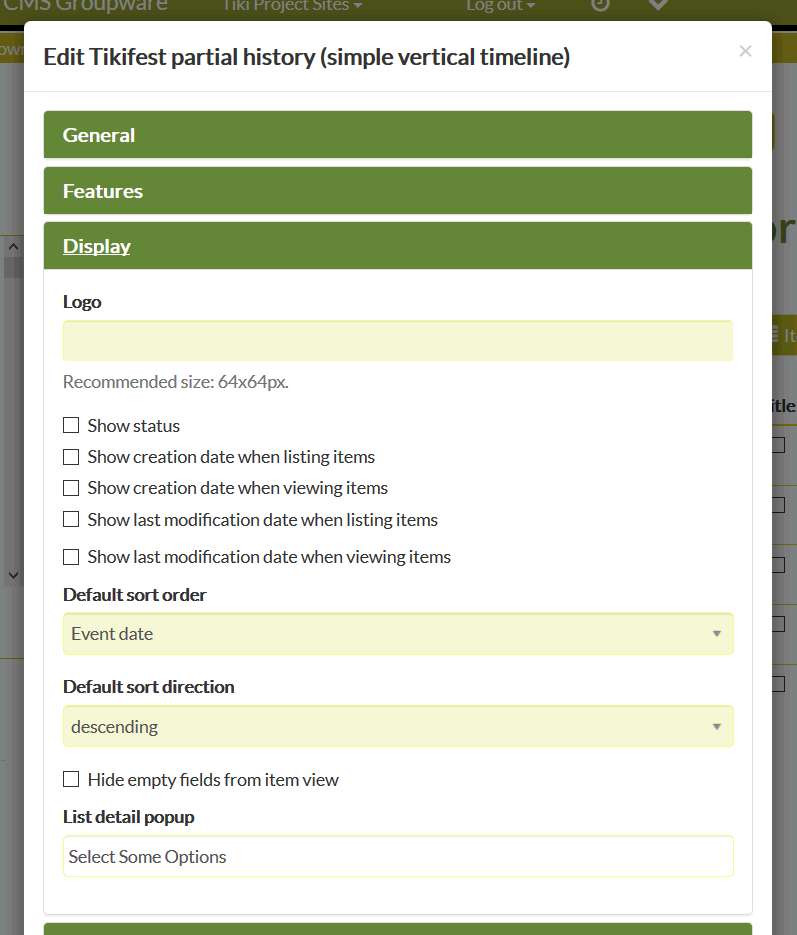
Task: Click into the Logo input field
Action: (x=398, y=340)
